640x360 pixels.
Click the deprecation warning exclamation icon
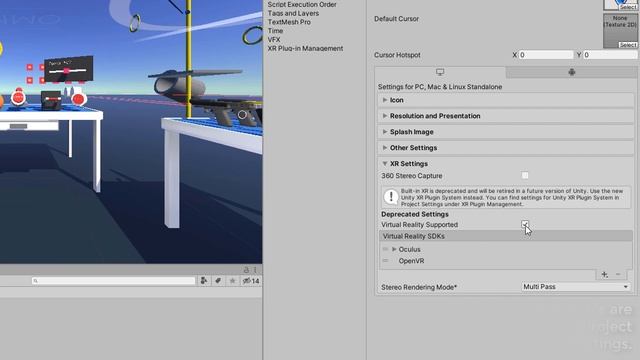391,197
